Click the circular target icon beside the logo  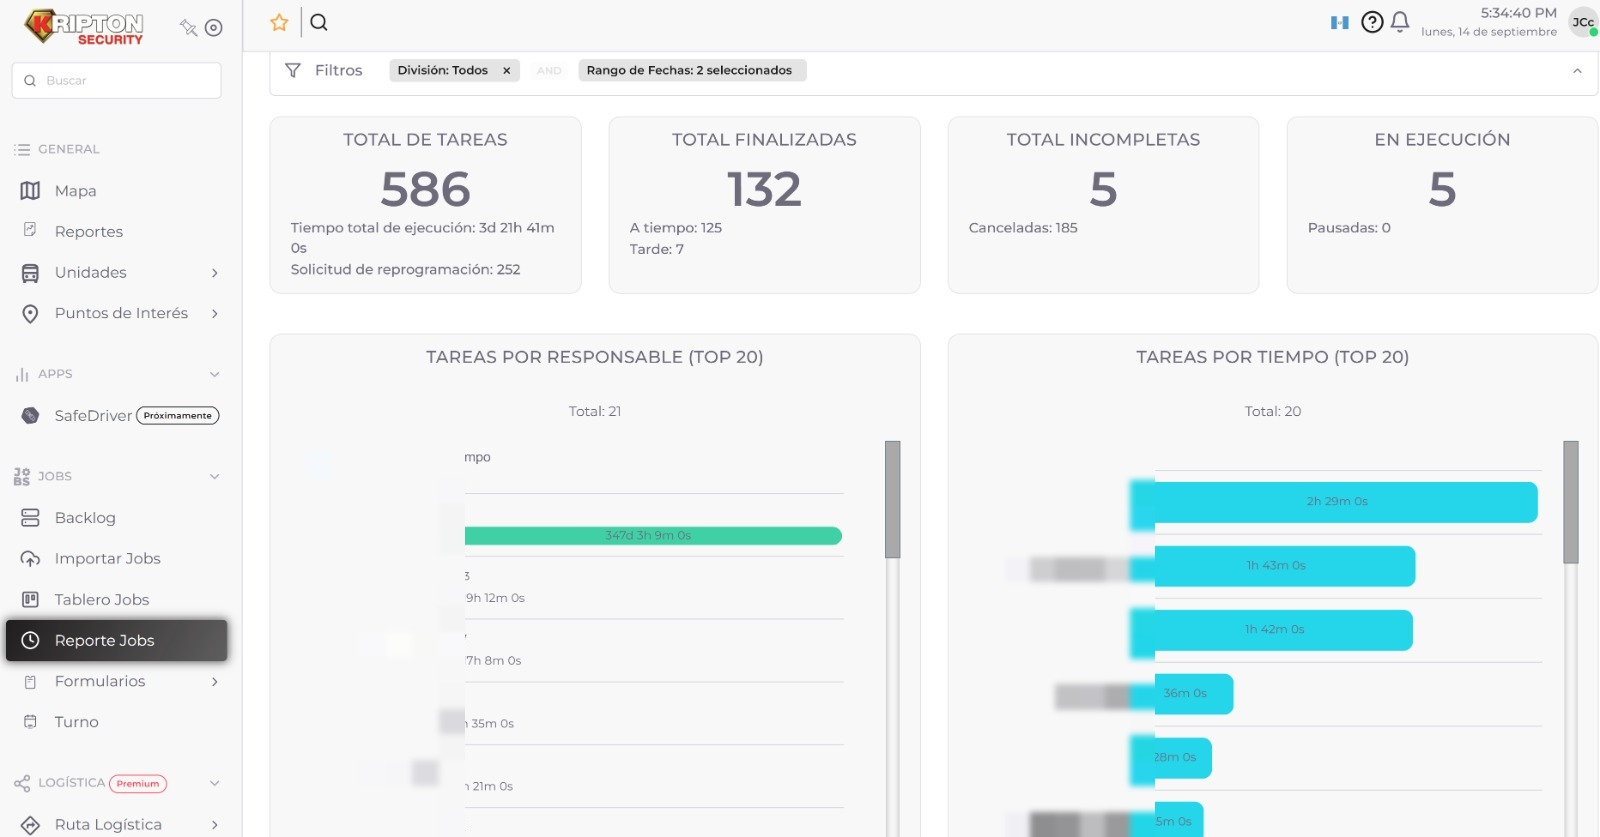tap(214, 27)
